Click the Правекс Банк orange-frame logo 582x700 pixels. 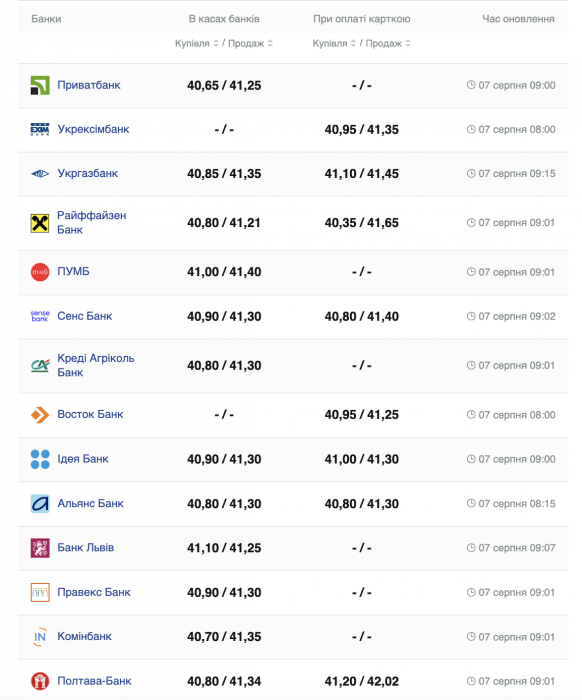pos(40,592)
